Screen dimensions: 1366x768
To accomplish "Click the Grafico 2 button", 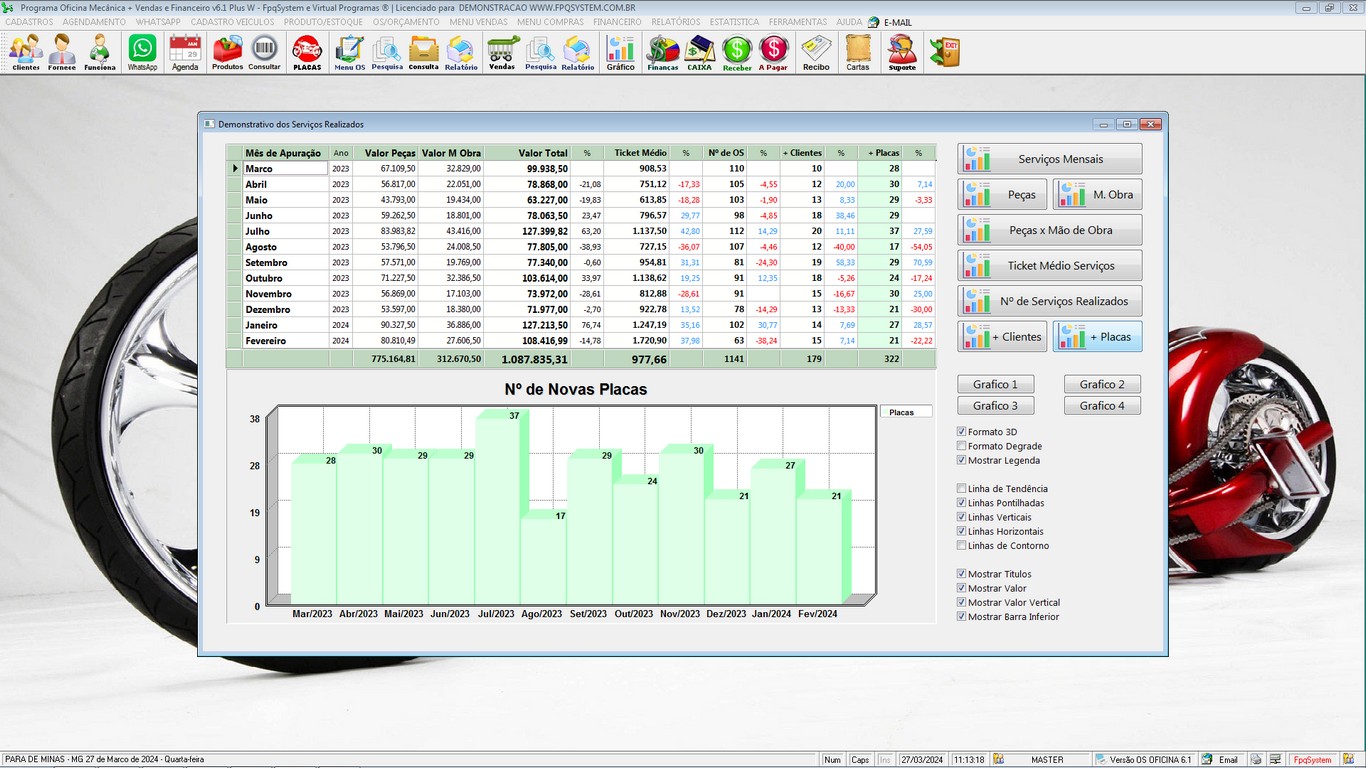I will [x=1102, y=384].
